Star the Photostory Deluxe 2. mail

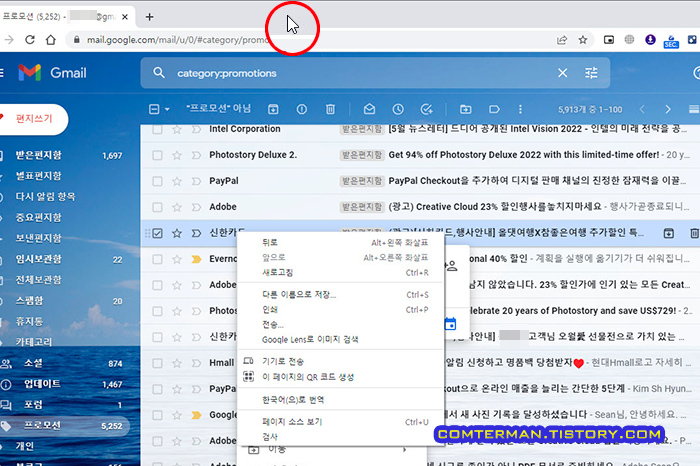point(177,155)
